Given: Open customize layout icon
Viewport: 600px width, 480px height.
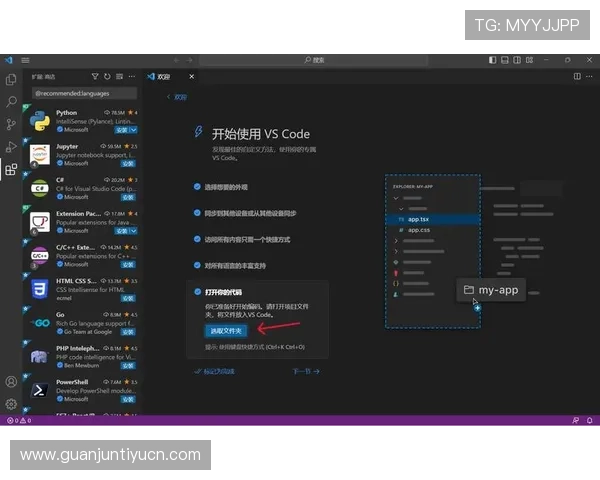Looking at the screenshot, I should pos(529,60).
